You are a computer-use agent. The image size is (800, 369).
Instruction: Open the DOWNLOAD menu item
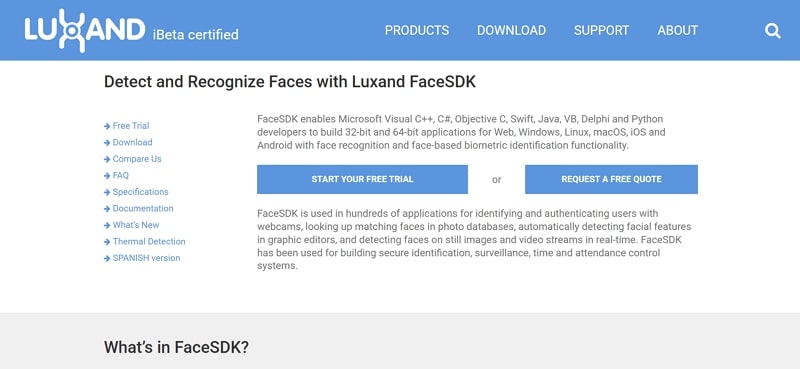coord(511,31)
